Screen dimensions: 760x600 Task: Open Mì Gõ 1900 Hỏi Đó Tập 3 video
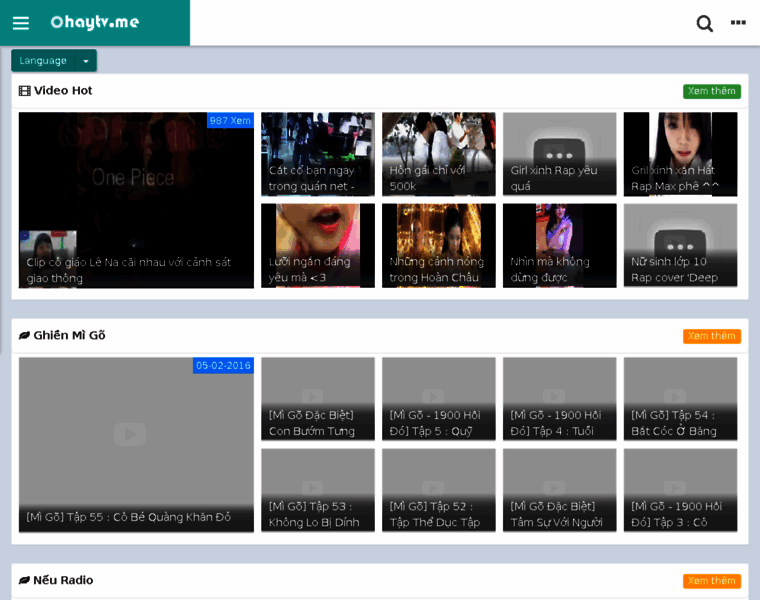coord(681,490)
